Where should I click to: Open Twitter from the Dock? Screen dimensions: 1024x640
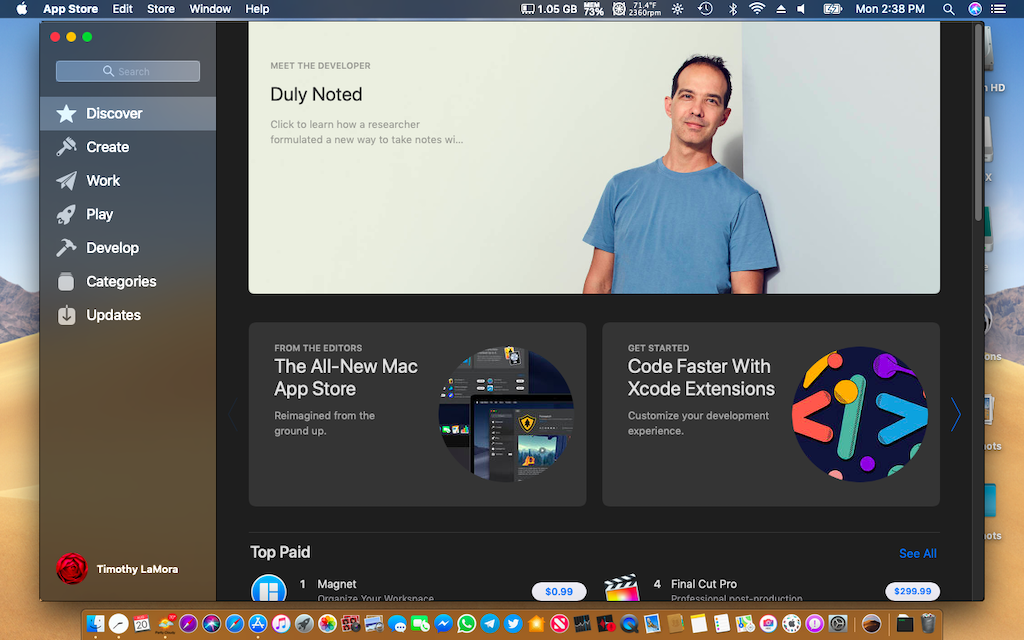[513, 624]
